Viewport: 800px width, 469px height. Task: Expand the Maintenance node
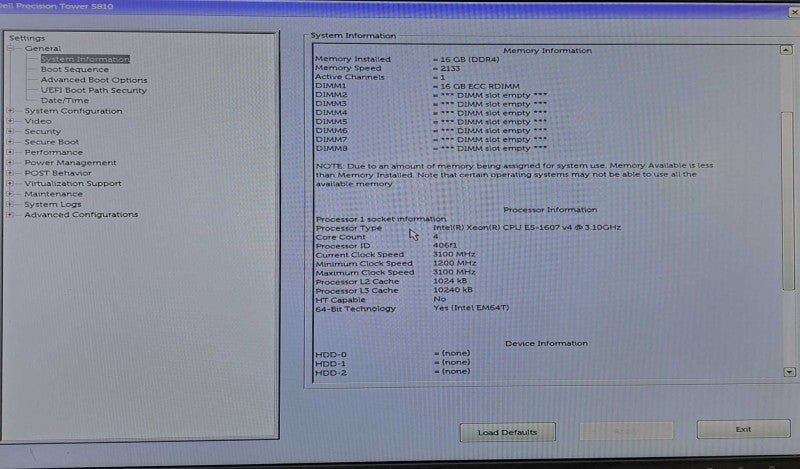(11, 194)
